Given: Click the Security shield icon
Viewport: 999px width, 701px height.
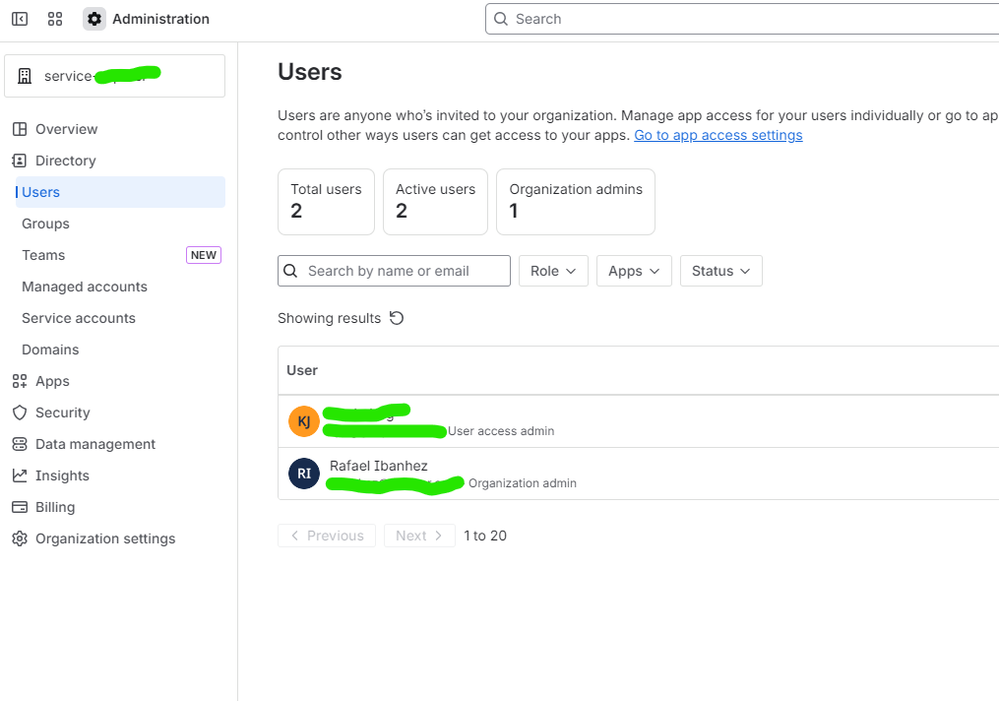Looking at the screenshot, I should point(19,413).
